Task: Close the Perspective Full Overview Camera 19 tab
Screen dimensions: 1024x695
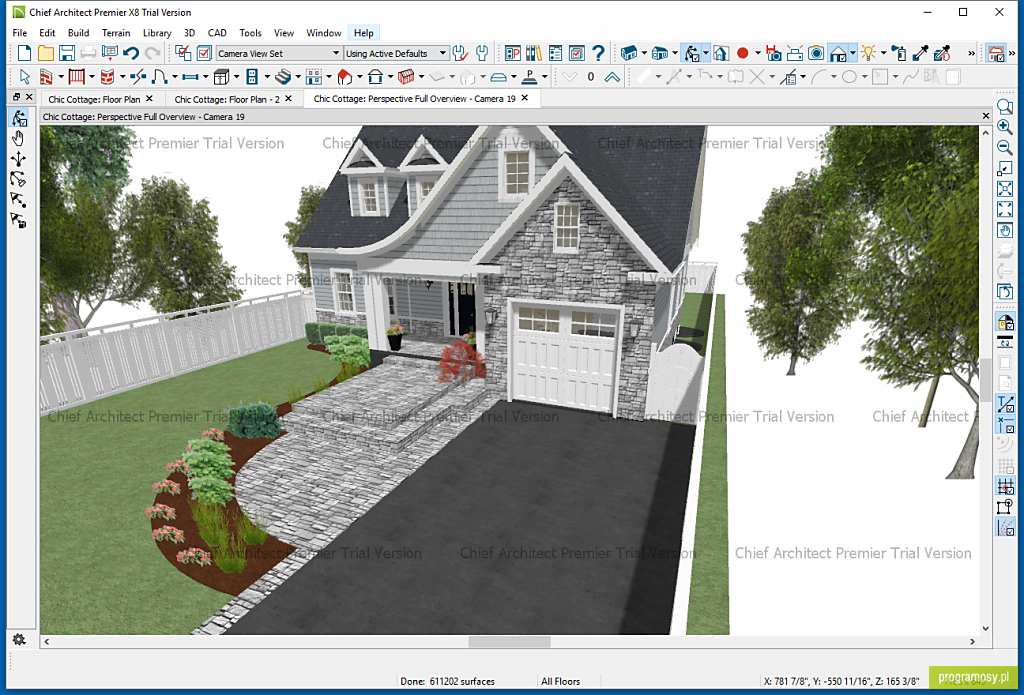Action: click(524, 98)
